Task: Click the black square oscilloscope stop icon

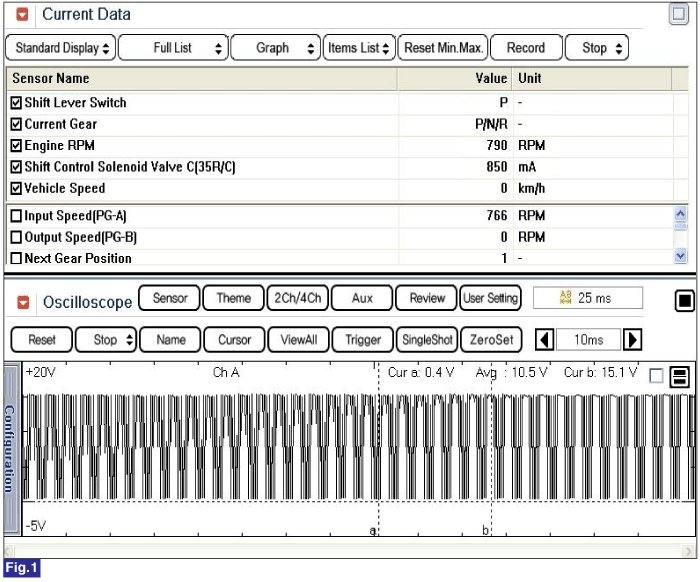Action: point(683,301)
